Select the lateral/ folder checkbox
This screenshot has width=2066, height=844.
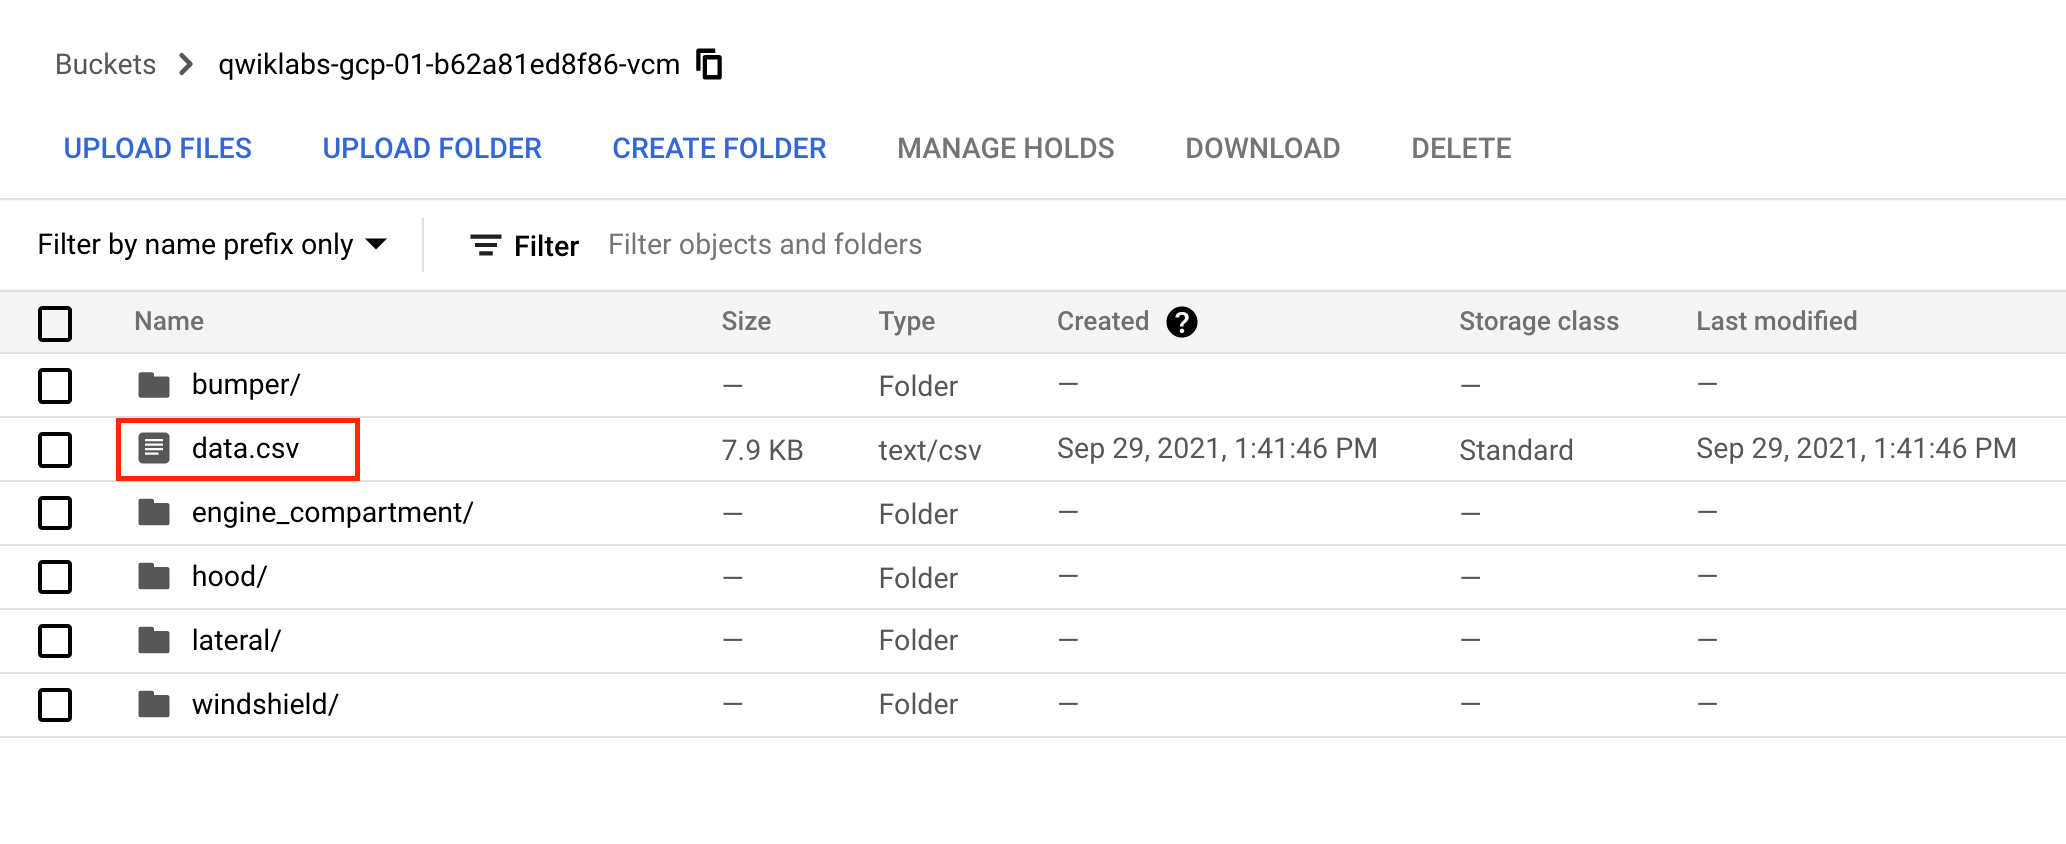[55, 641]
